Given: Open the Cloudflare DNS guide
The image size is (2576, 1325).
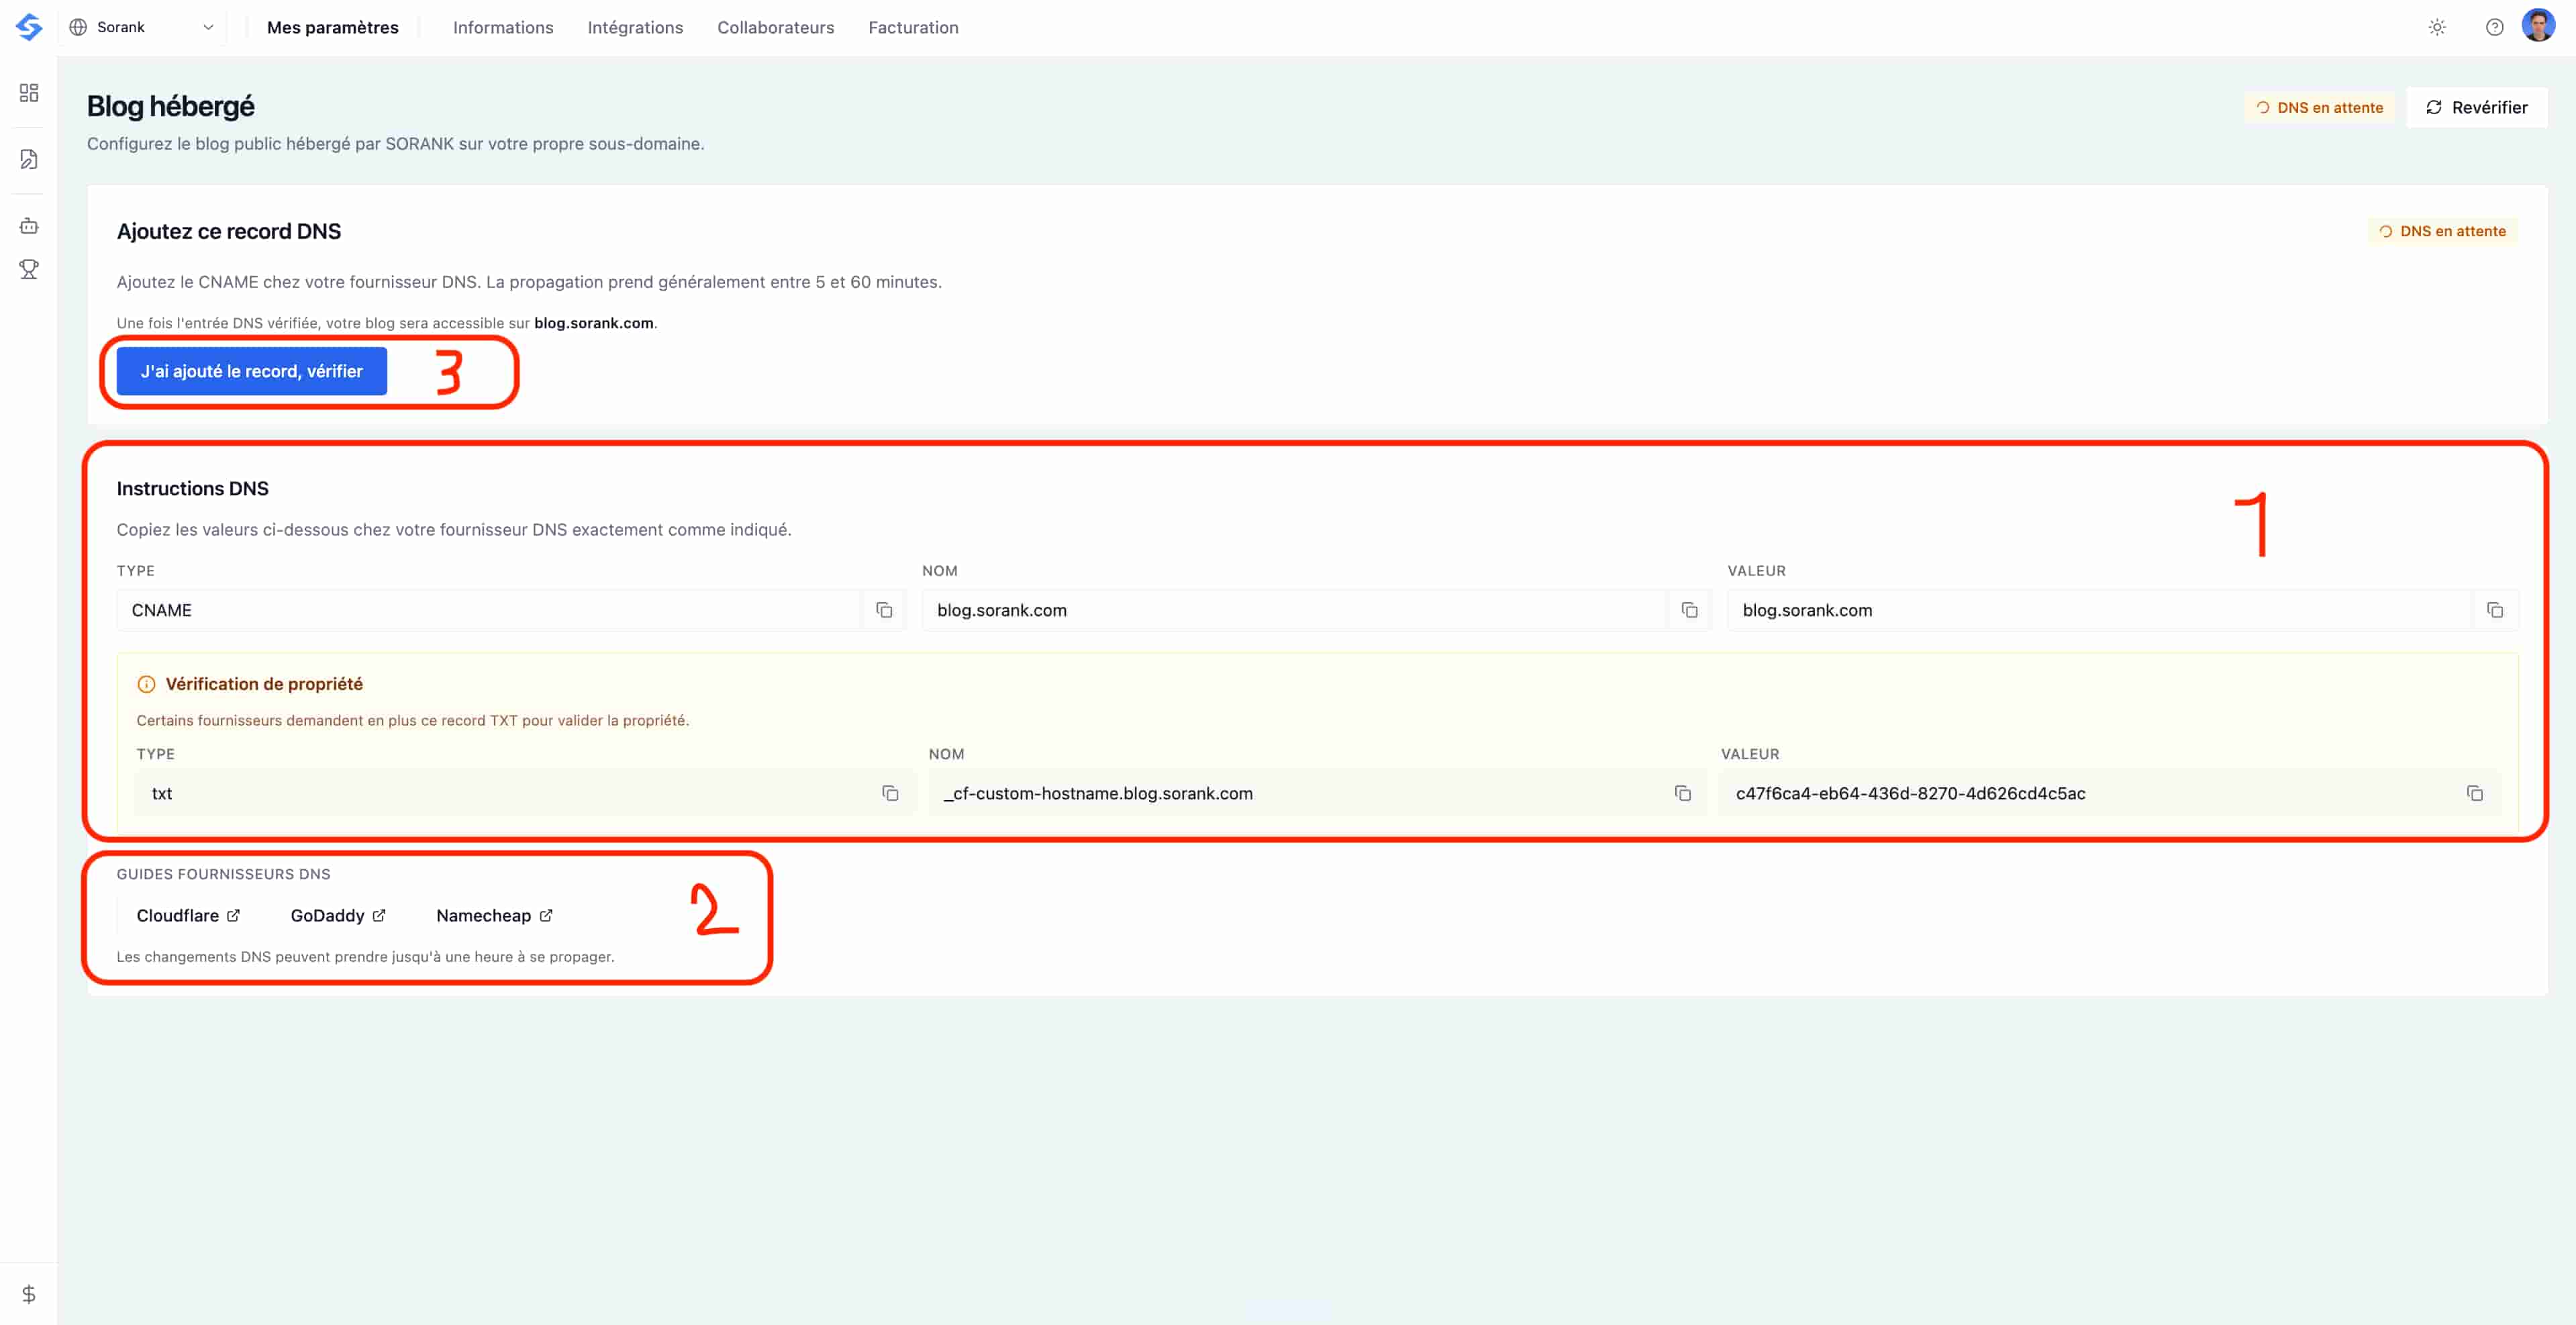Looking at the screenshot, I should coord(188,915).
